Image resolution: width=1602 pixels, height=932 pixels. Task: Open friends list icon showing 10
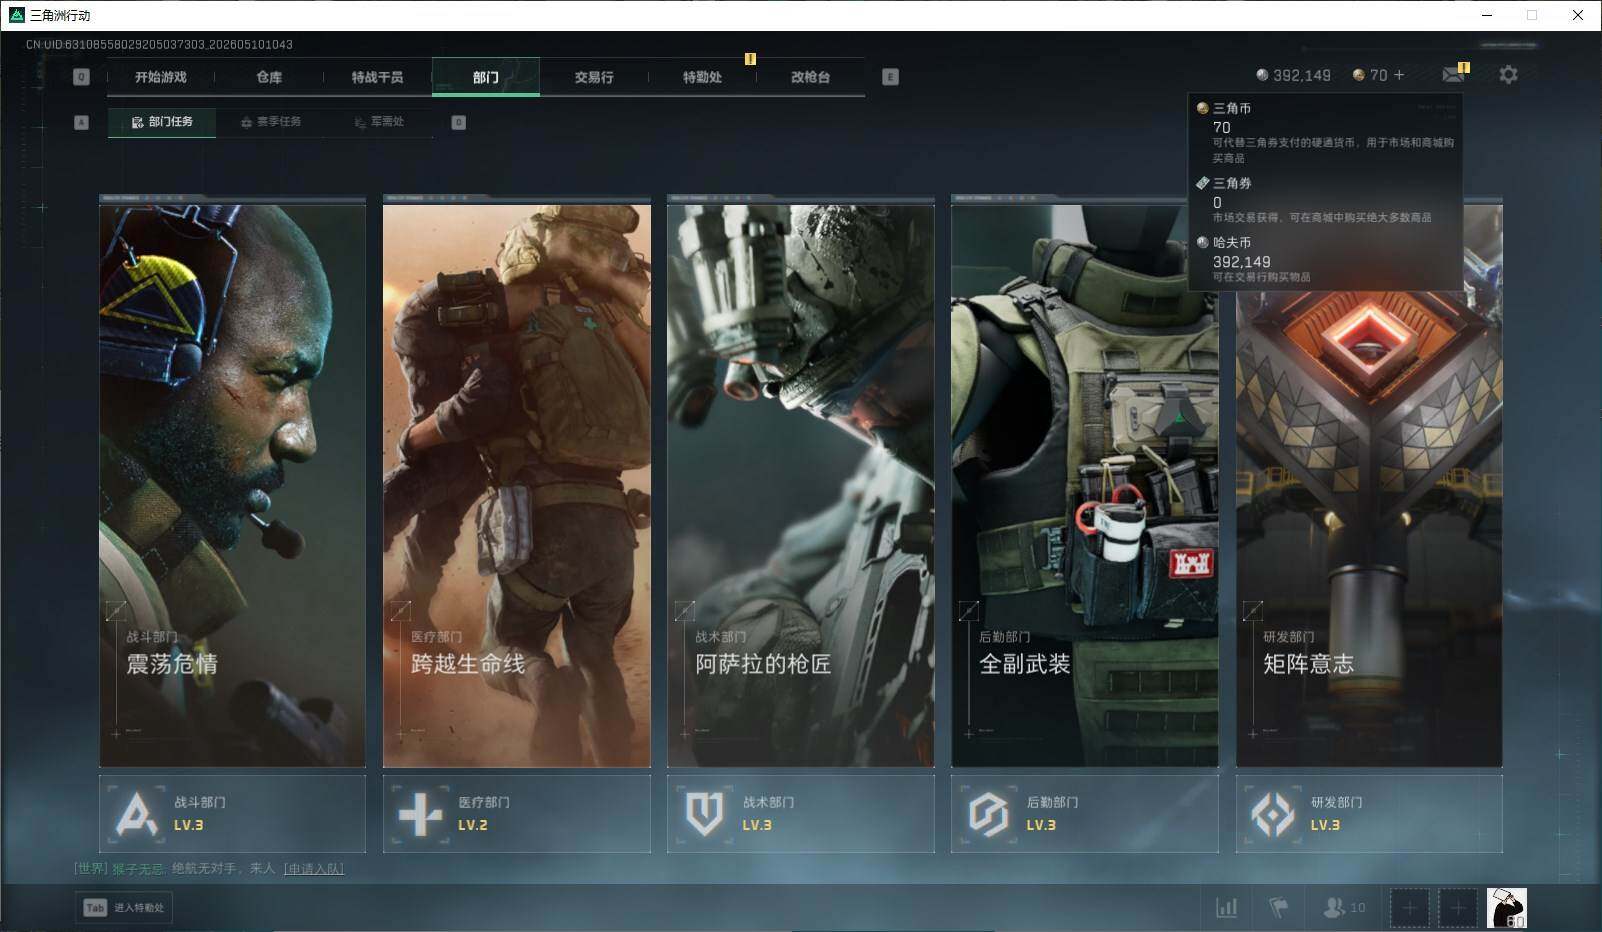coord(1344,907)
